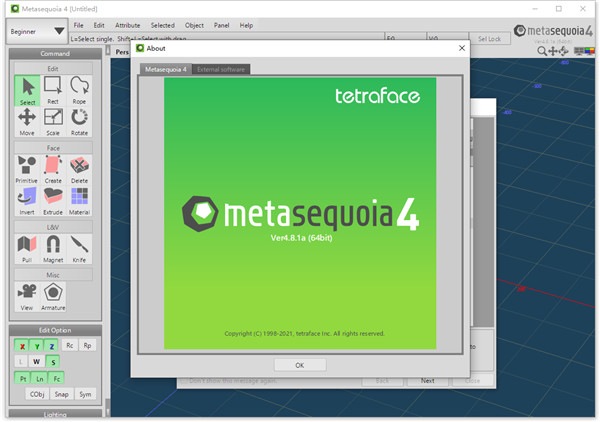This screenshot has height=422, width=600.
Task: Collapse the Command panel header
Action: coord(55,54)
